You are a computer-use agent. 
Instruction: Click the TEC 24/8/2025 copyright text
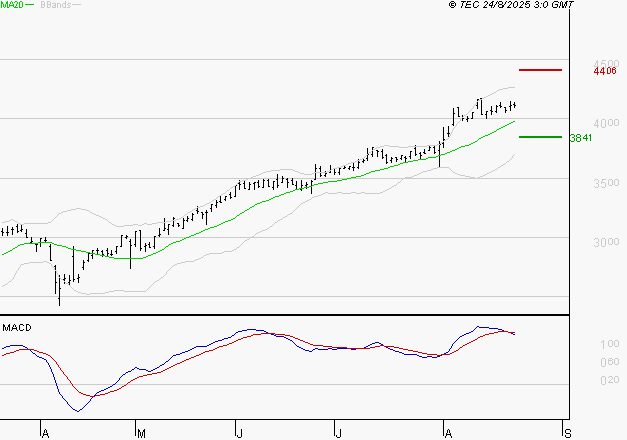coord(511,5)
